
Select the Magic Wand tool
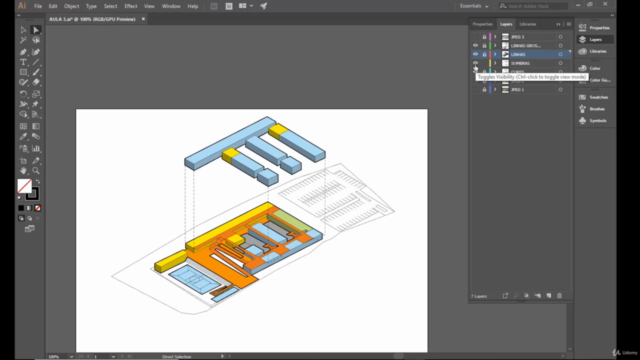click(x=23, y=40)
